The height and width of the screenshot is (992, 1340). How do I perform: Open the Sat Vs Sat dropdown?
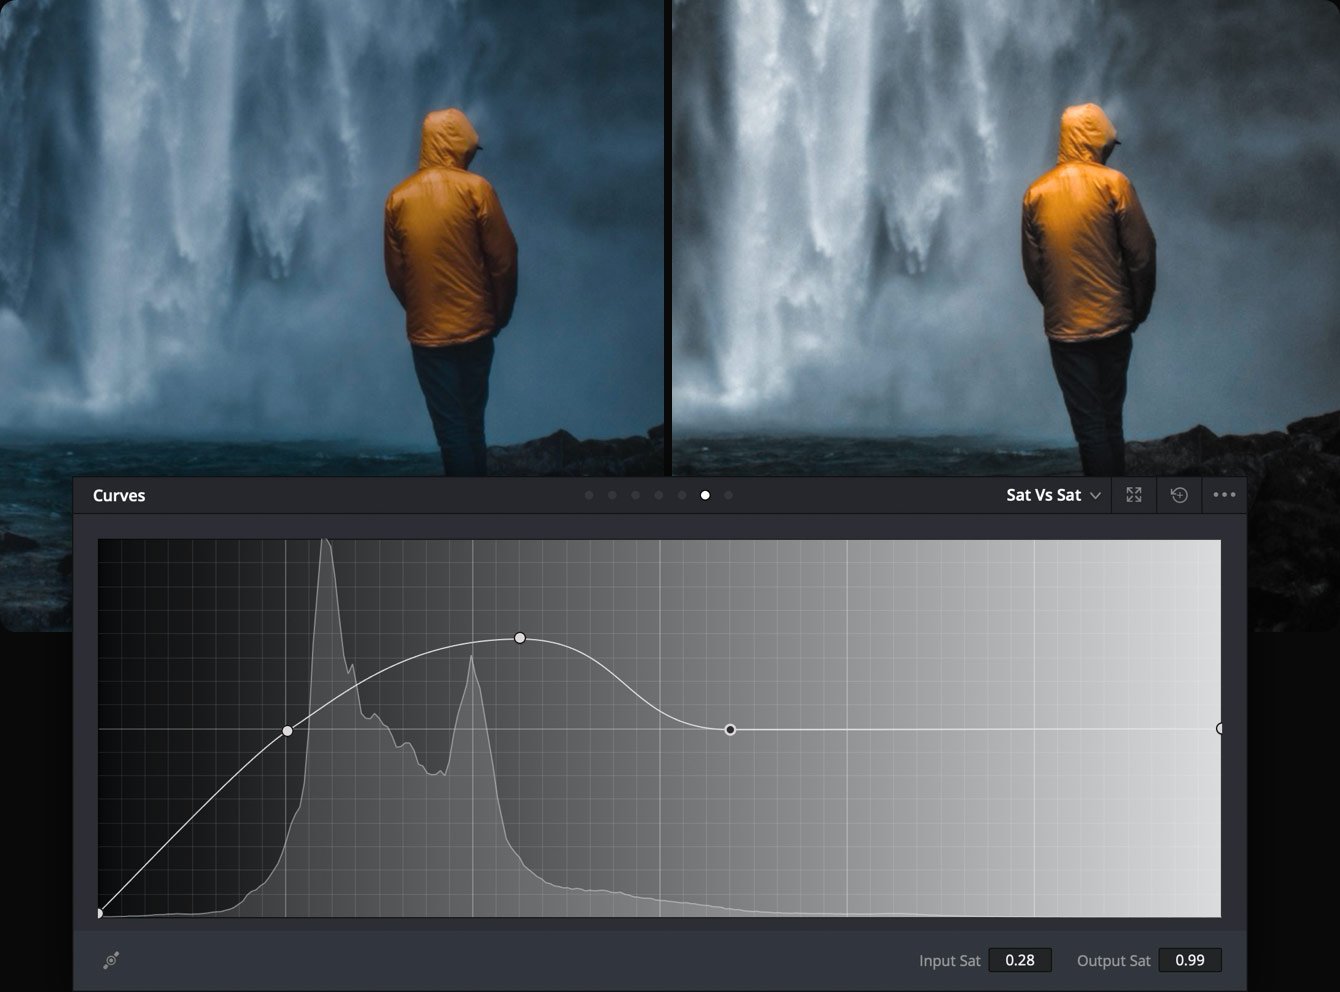[x=1043, y=495]
